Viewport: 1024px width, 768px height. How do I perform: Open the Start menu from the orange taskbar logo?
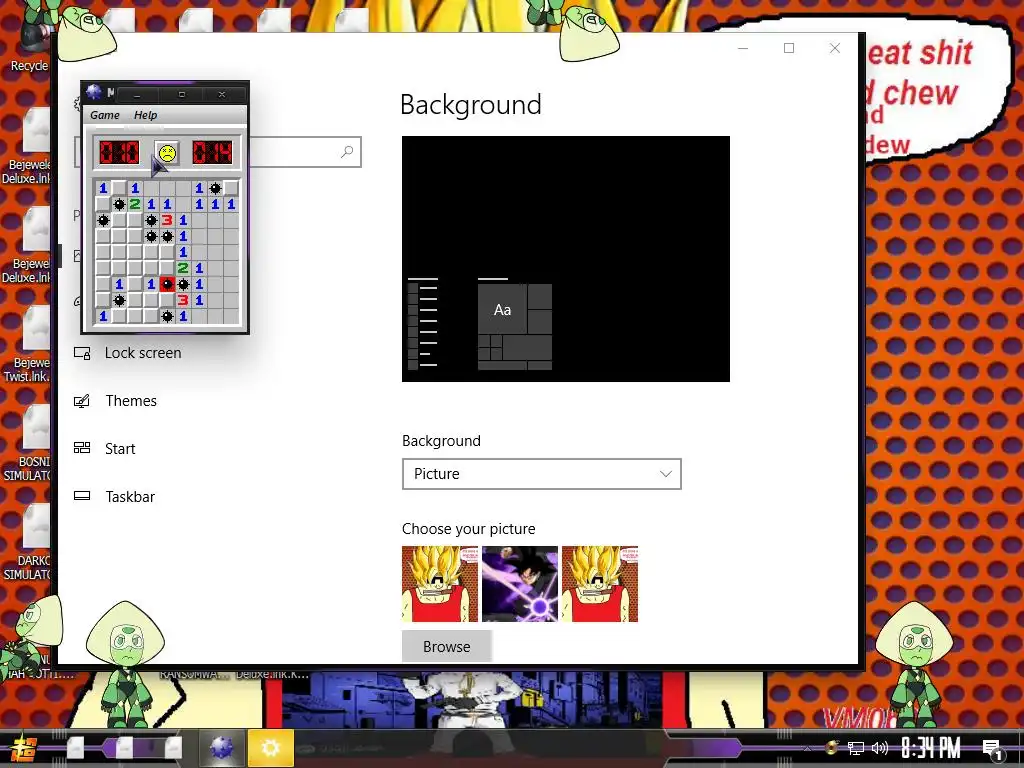(24, 748)
